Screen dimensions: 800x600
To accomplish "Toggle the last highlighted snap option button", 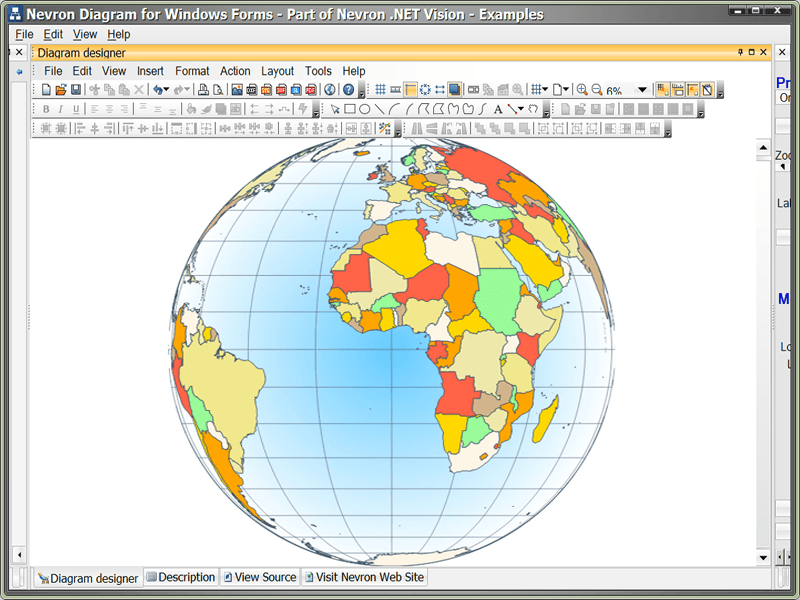I will tap(707, 90).
